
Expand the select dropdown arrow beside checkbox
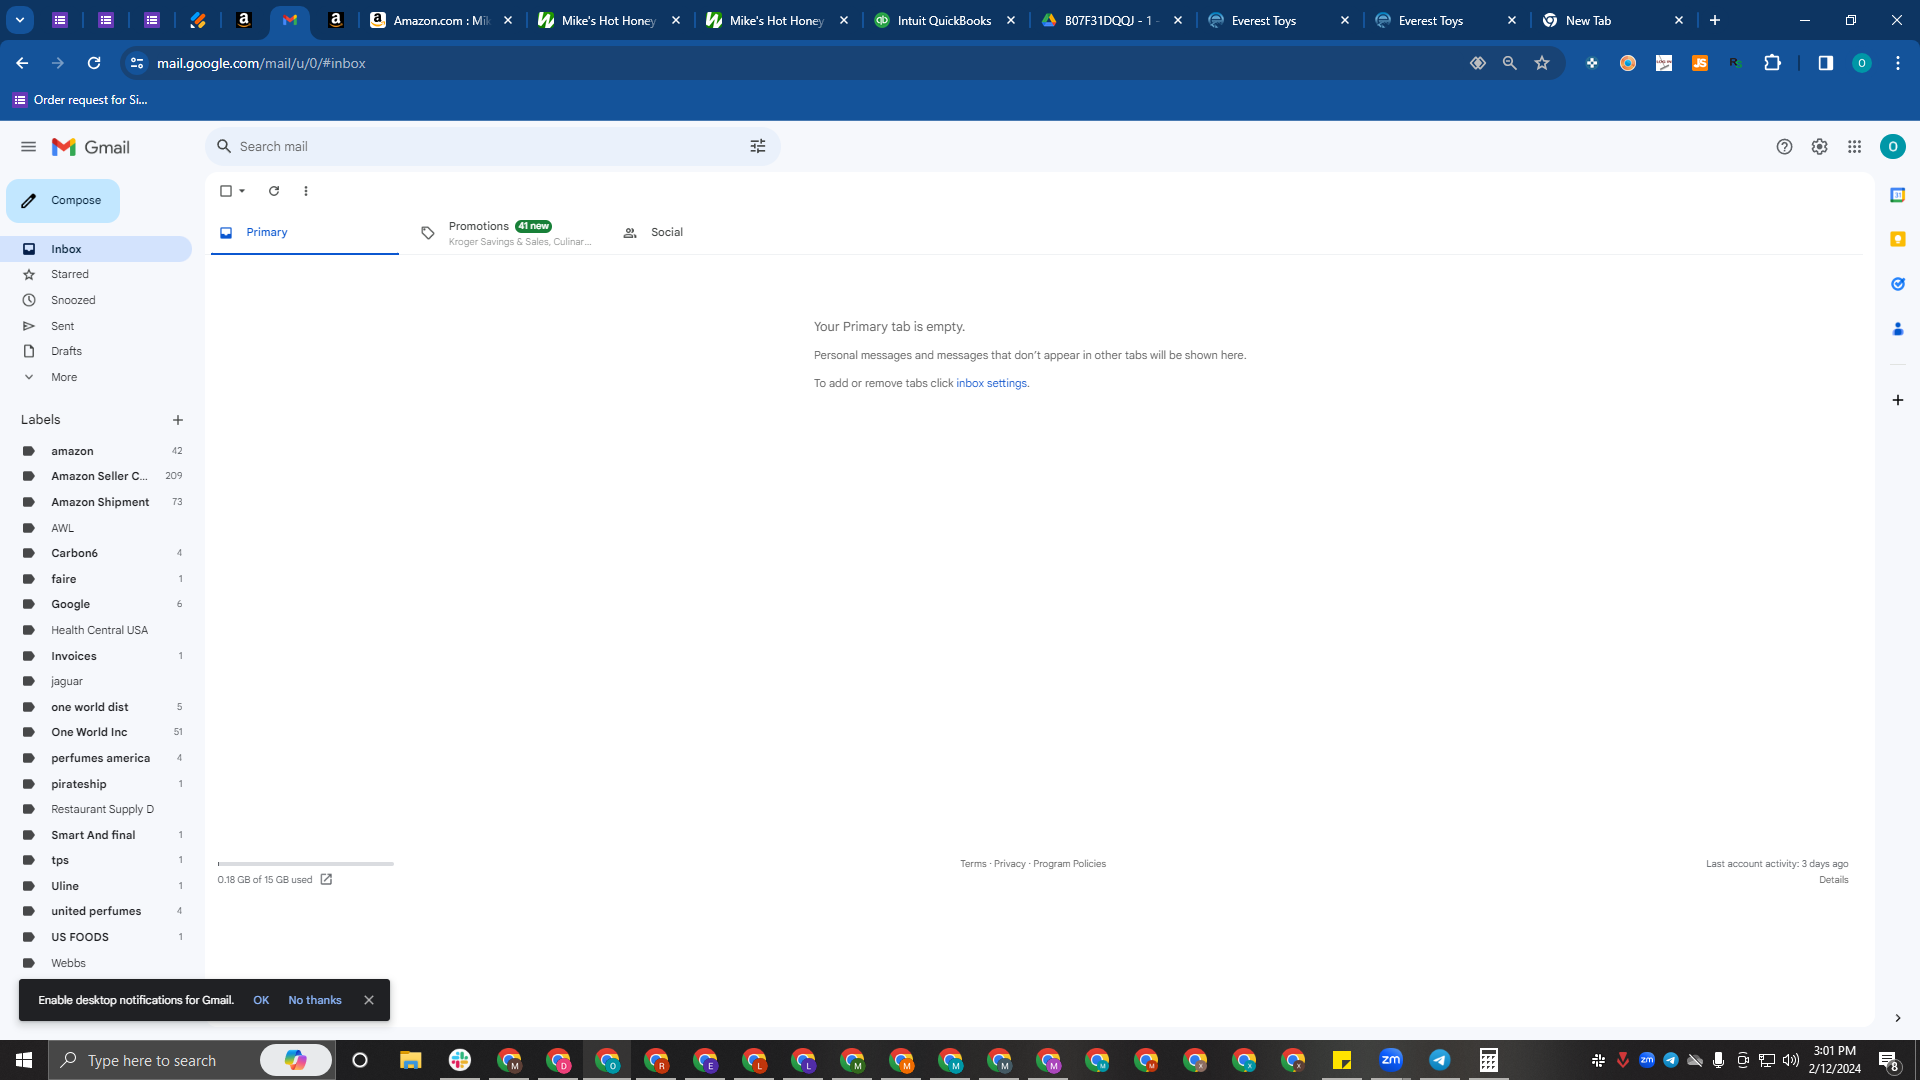click(x=242, y=191)
